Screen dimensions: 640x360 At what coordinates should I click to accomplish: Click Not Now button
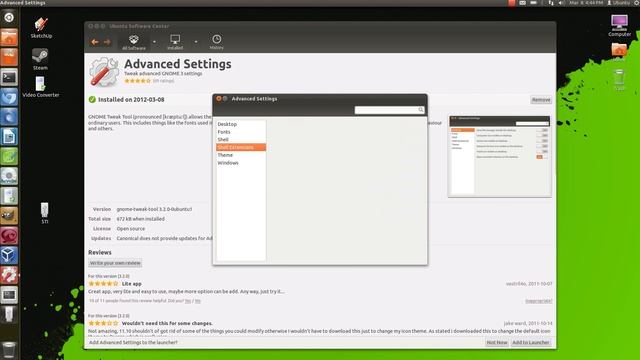(x=497, y=342)
